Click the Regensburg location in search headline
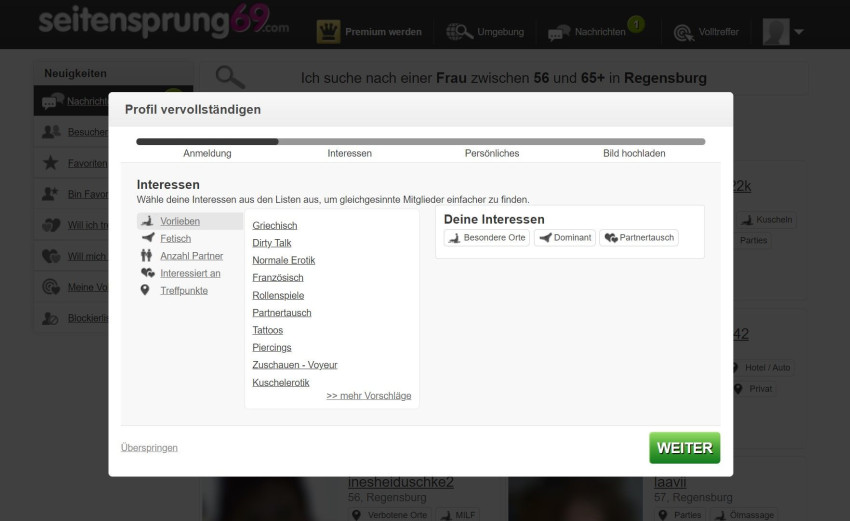 [665, 78]
